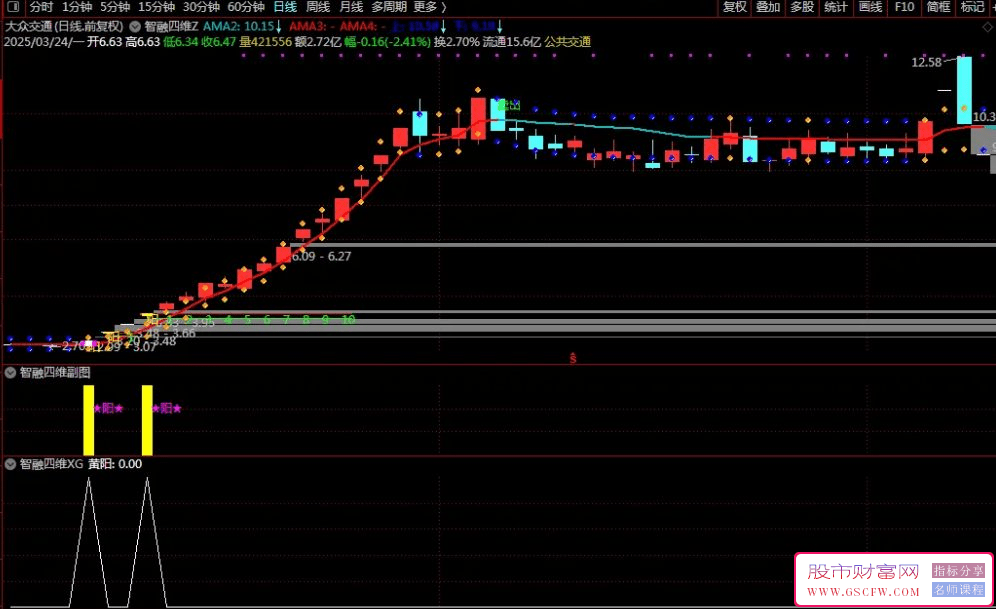Click the 额2.72亿 turnover amount

point(318,42)
